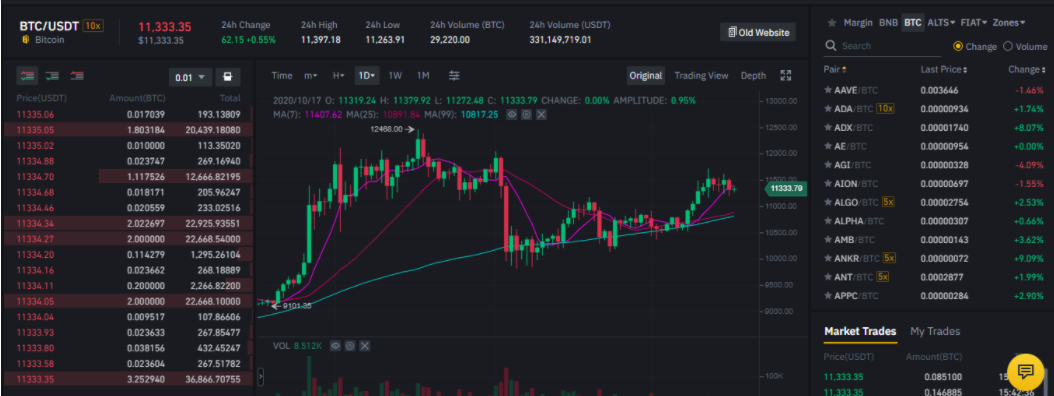
Task: Select sell order at price 11335.05
Action: [128, 130]
